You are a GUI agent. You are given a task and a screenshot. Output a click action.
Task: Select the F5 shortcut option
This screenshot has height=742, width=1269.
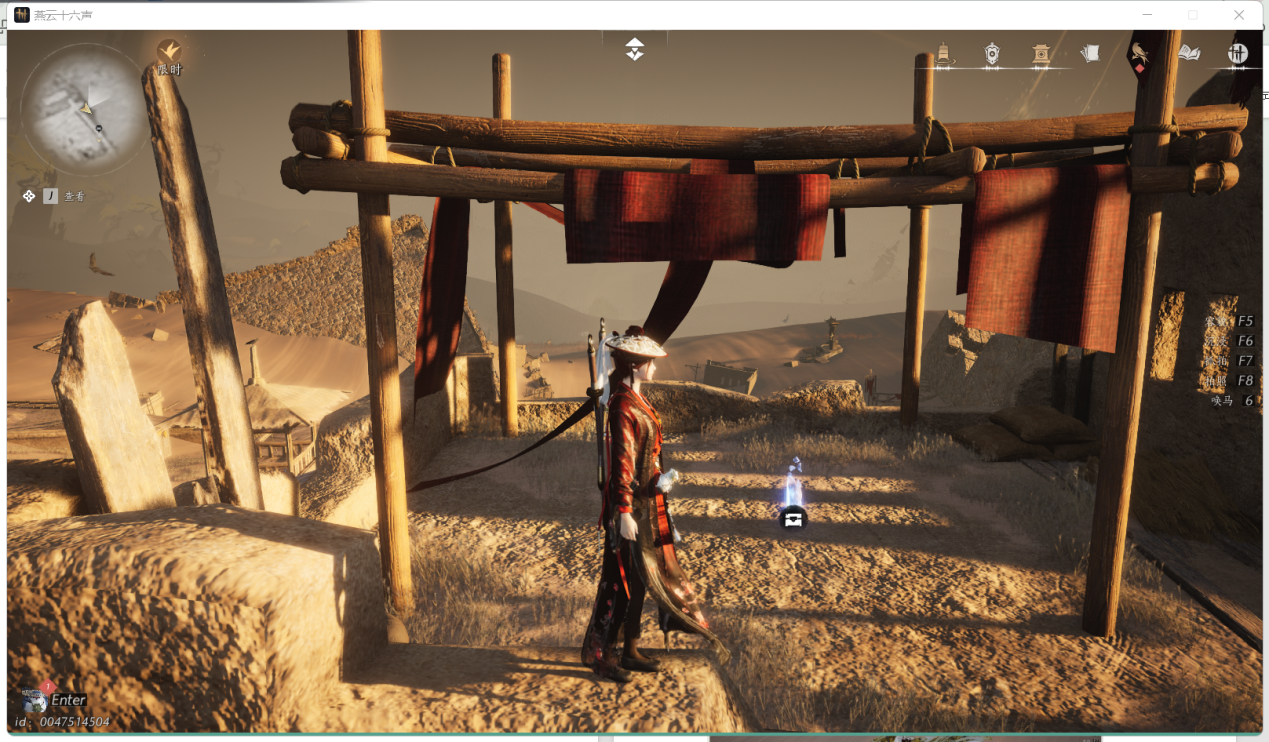(1231, 322)
